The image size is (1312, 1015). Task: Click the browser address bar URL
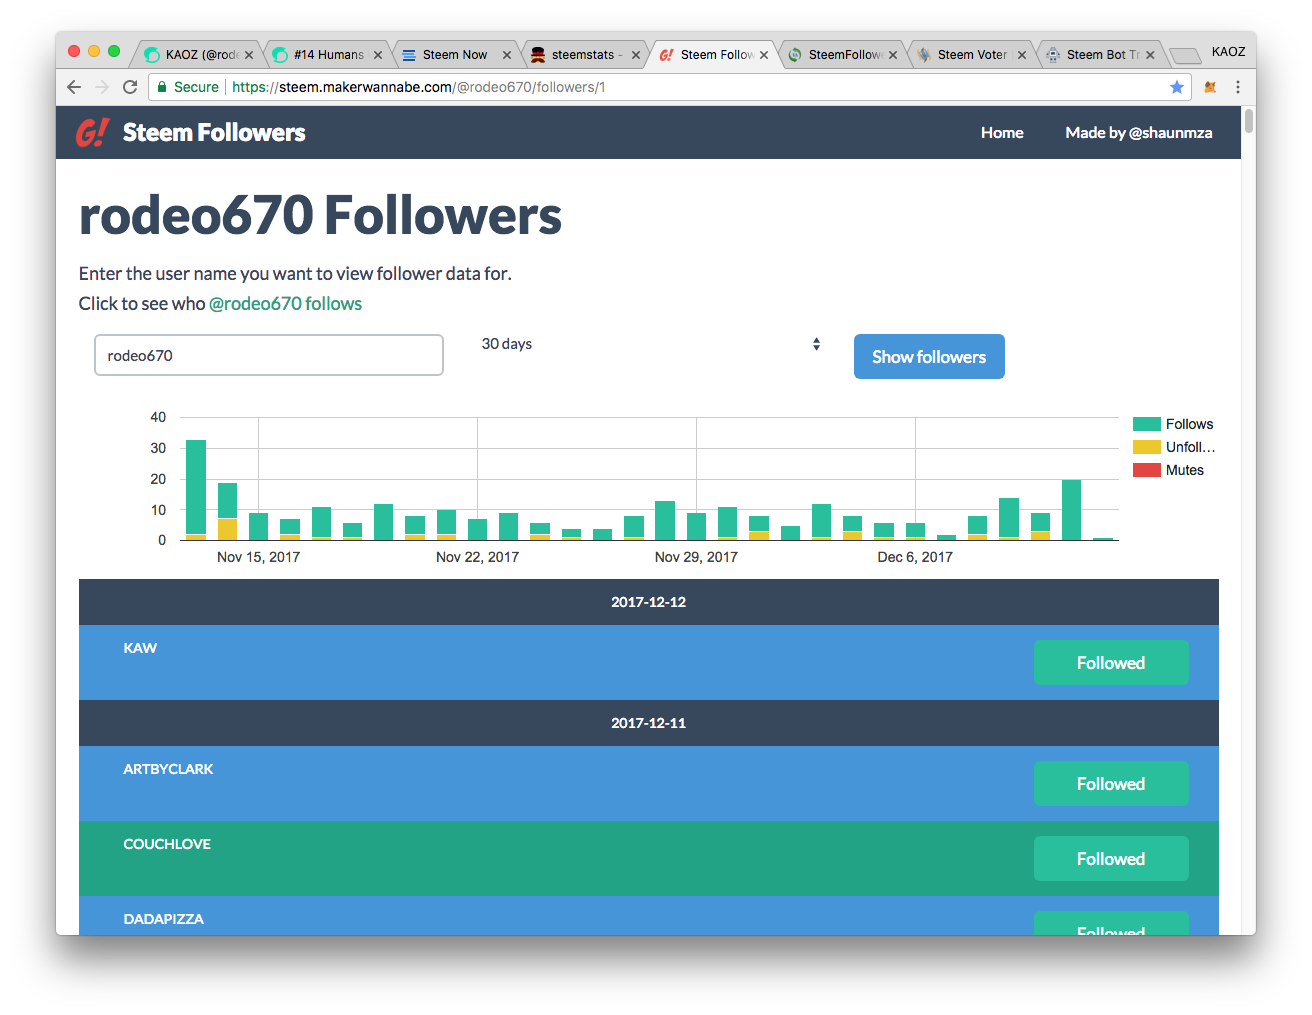pos(418,87)
